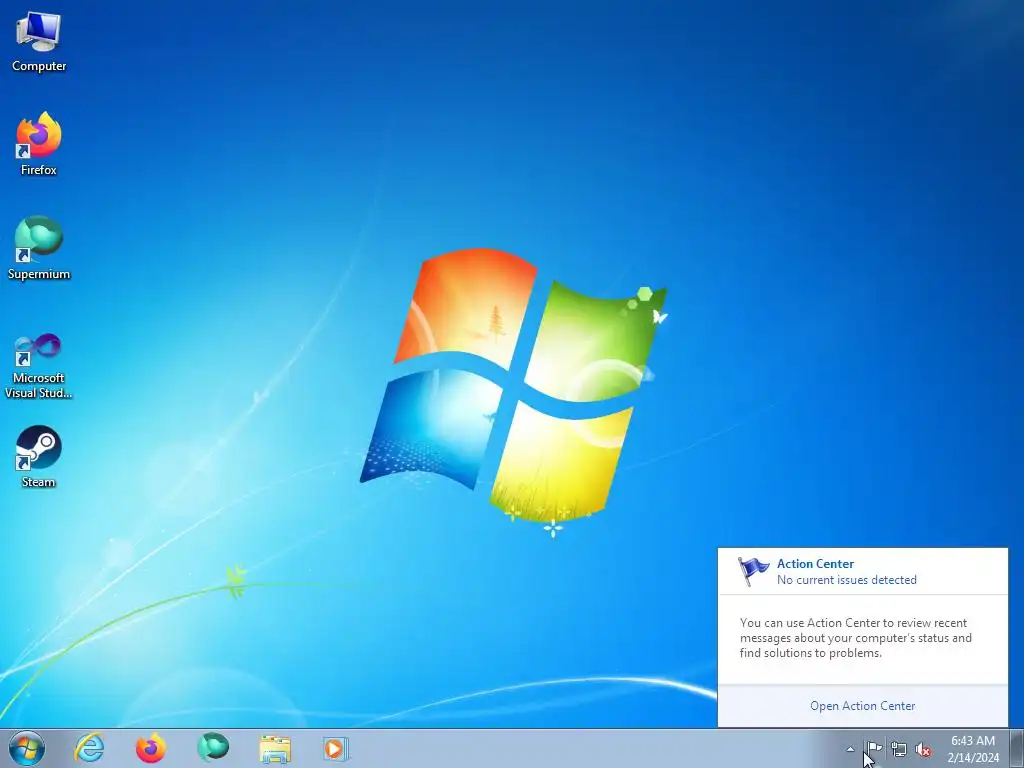Open Windows Media Player from the taskbar
The image size is (1024, 768).
point(336,748)
